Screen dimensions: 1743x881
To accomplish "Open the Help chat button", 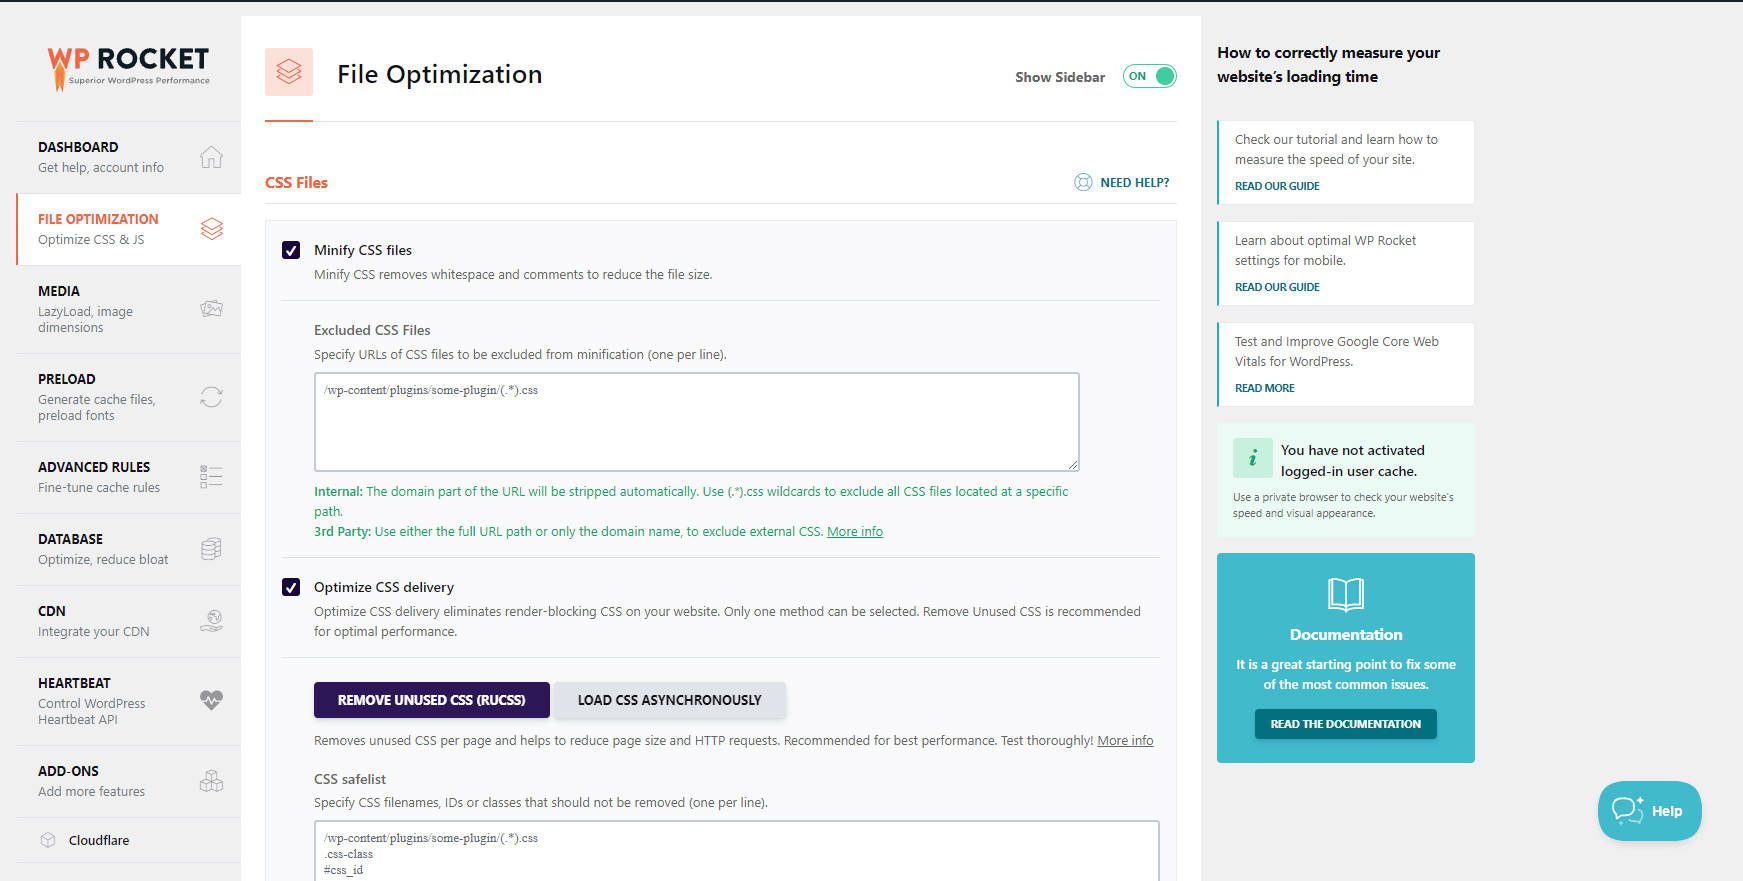I will pyautogui.click(x=1649, y=811).
